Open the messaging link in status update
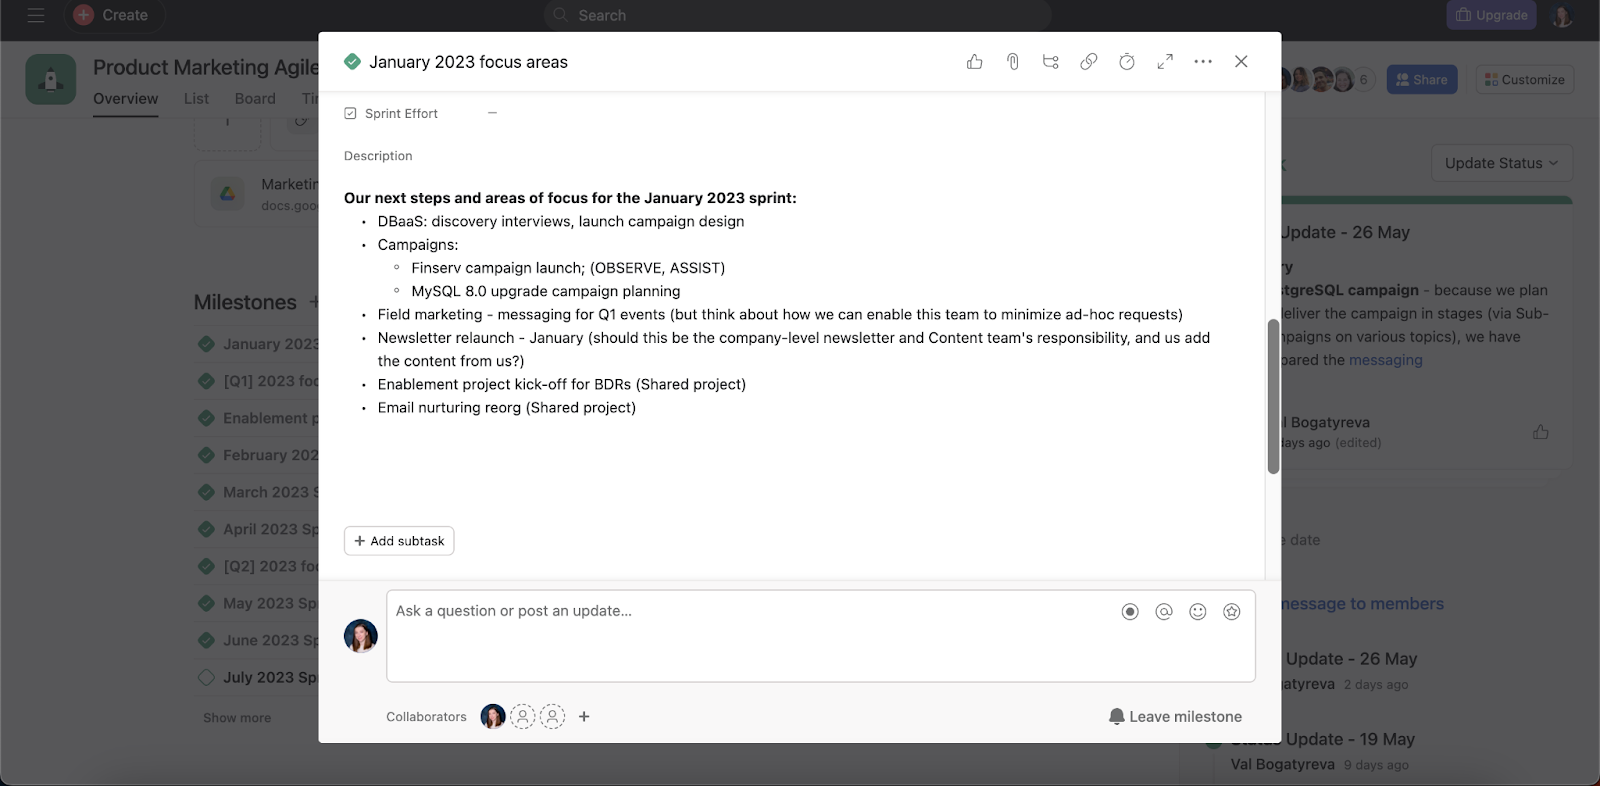This screenshot has width=1600, height=786. [1385, 360]
